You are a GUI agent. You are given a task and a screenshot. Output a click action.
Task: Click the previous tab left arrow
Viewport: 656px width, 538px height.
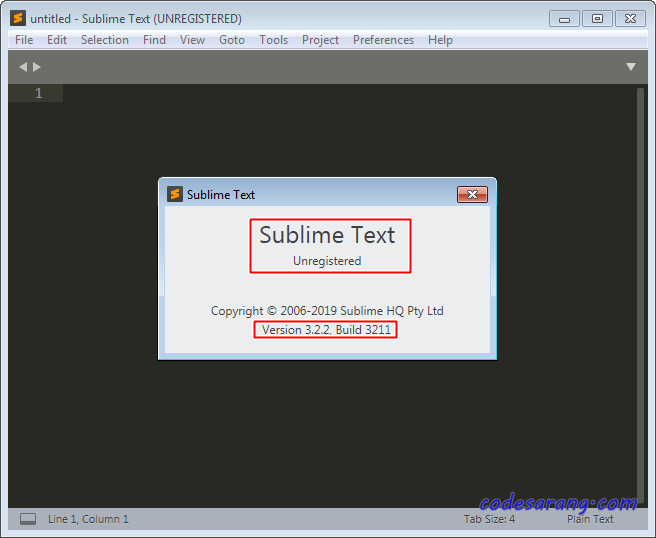point(23,67)
